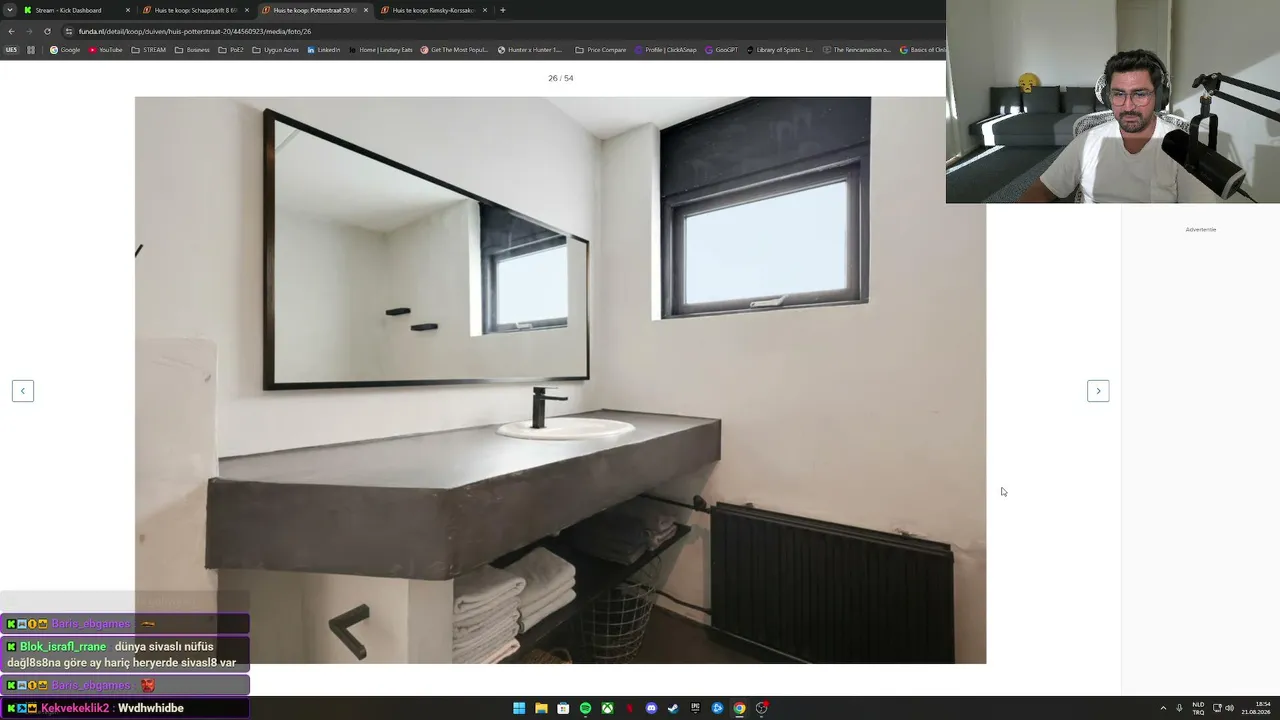Click the 26 / 54 photo counter
1280x720 pixels.
tap(561, 78)
